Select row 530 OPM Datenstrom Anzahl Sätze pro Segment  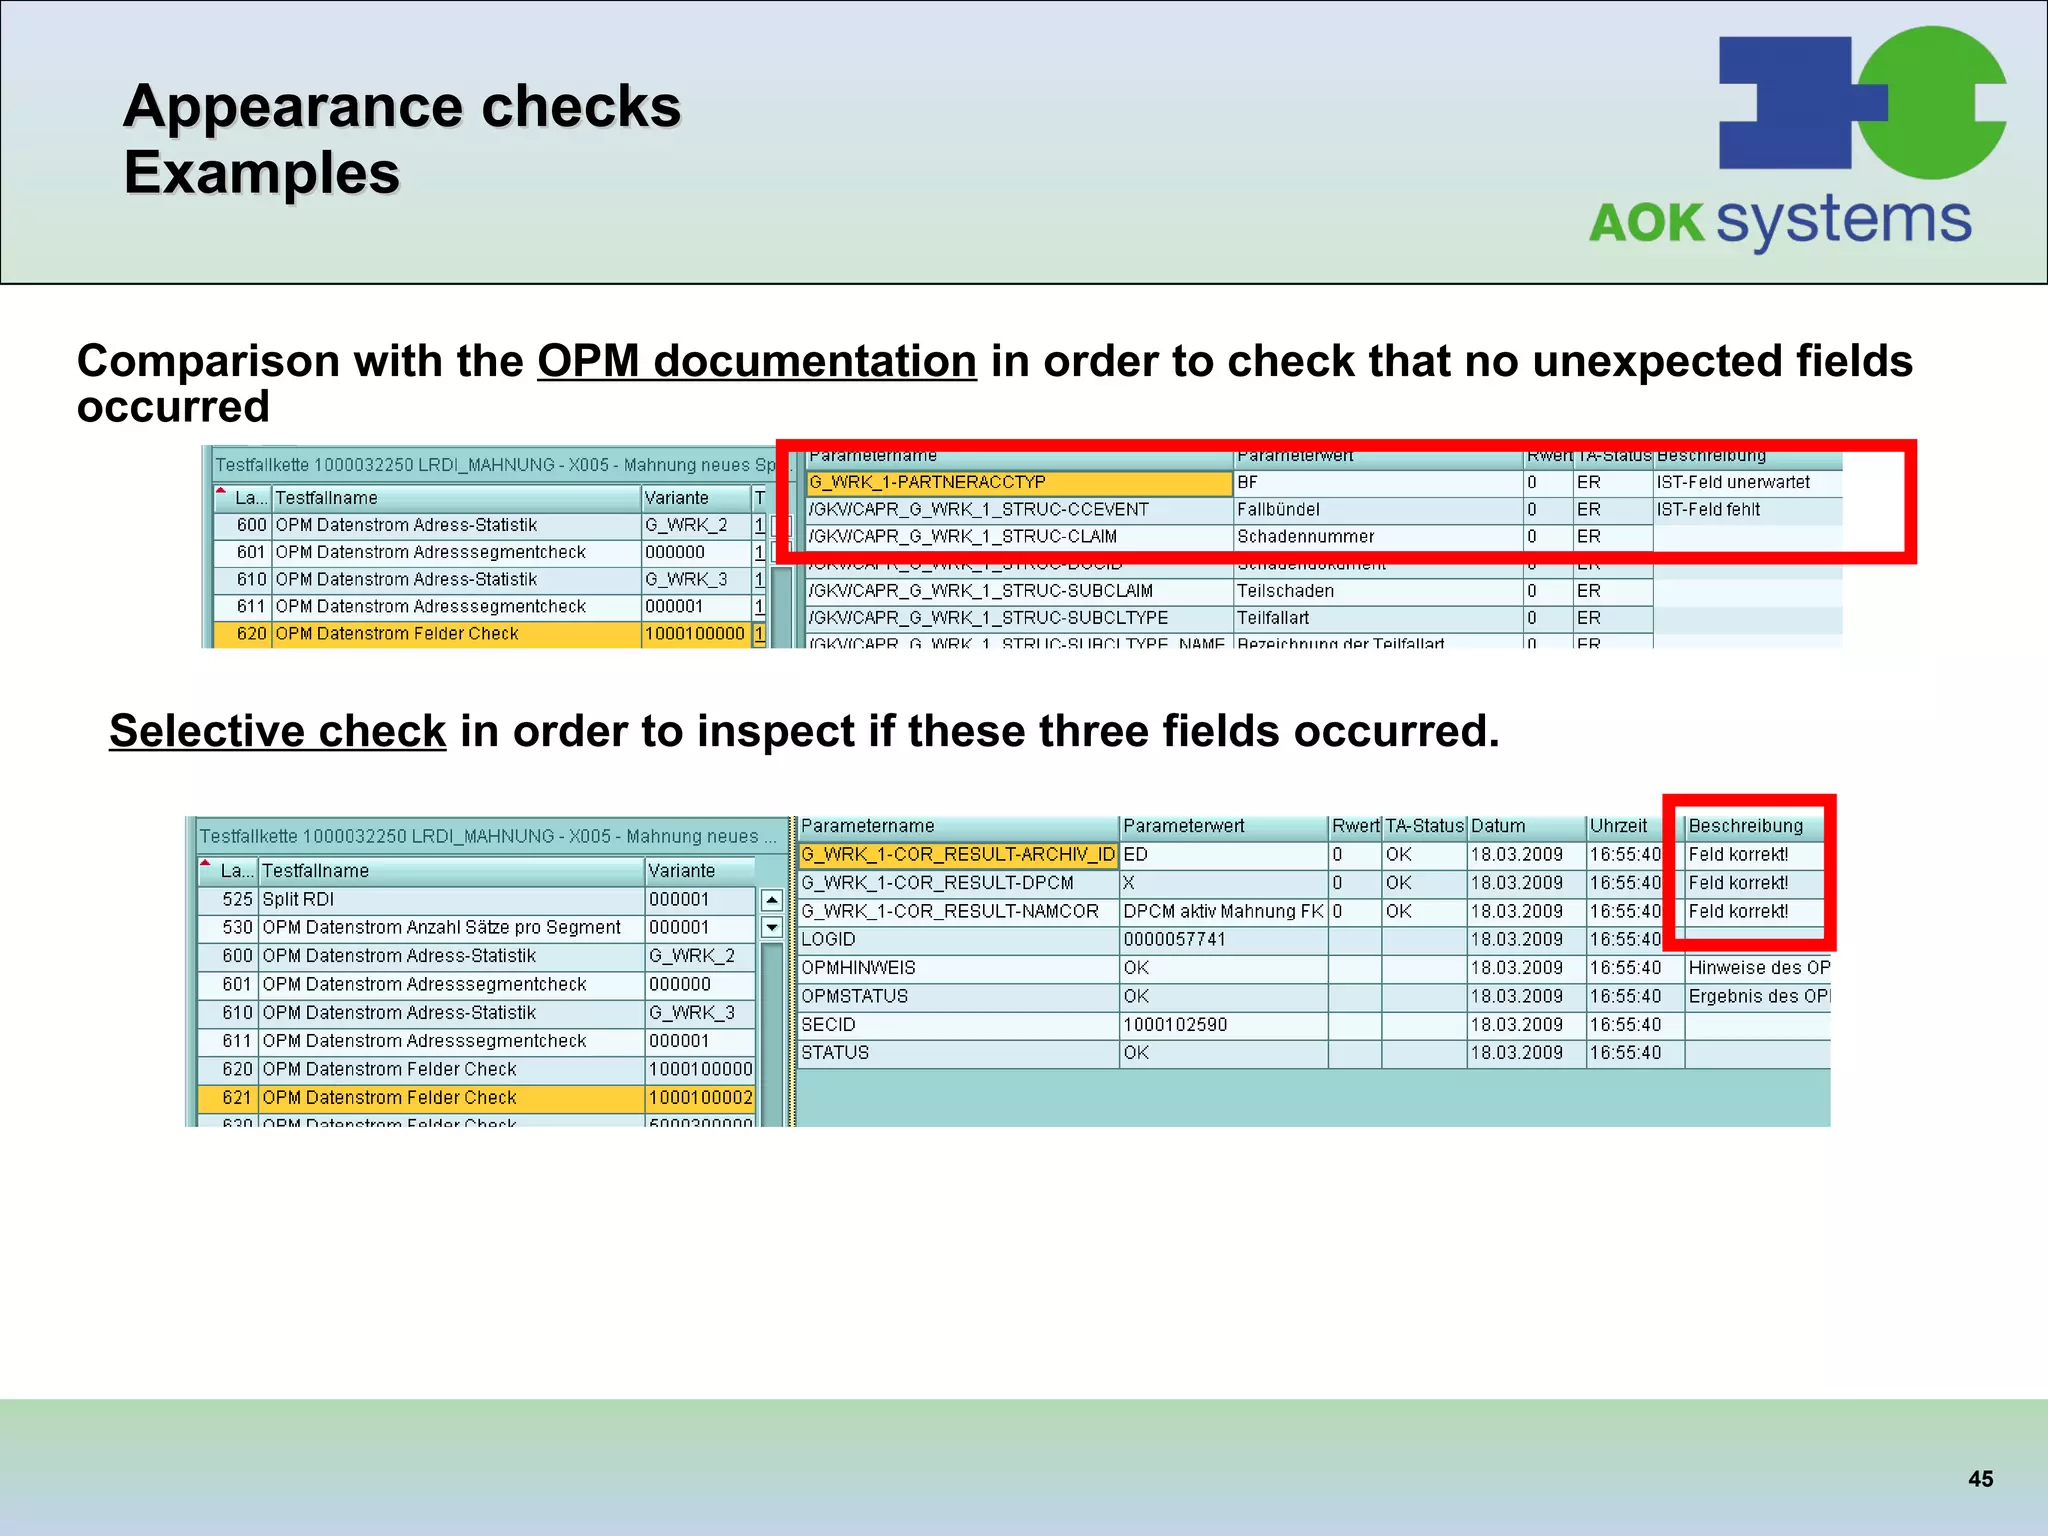tap(476, 928)
